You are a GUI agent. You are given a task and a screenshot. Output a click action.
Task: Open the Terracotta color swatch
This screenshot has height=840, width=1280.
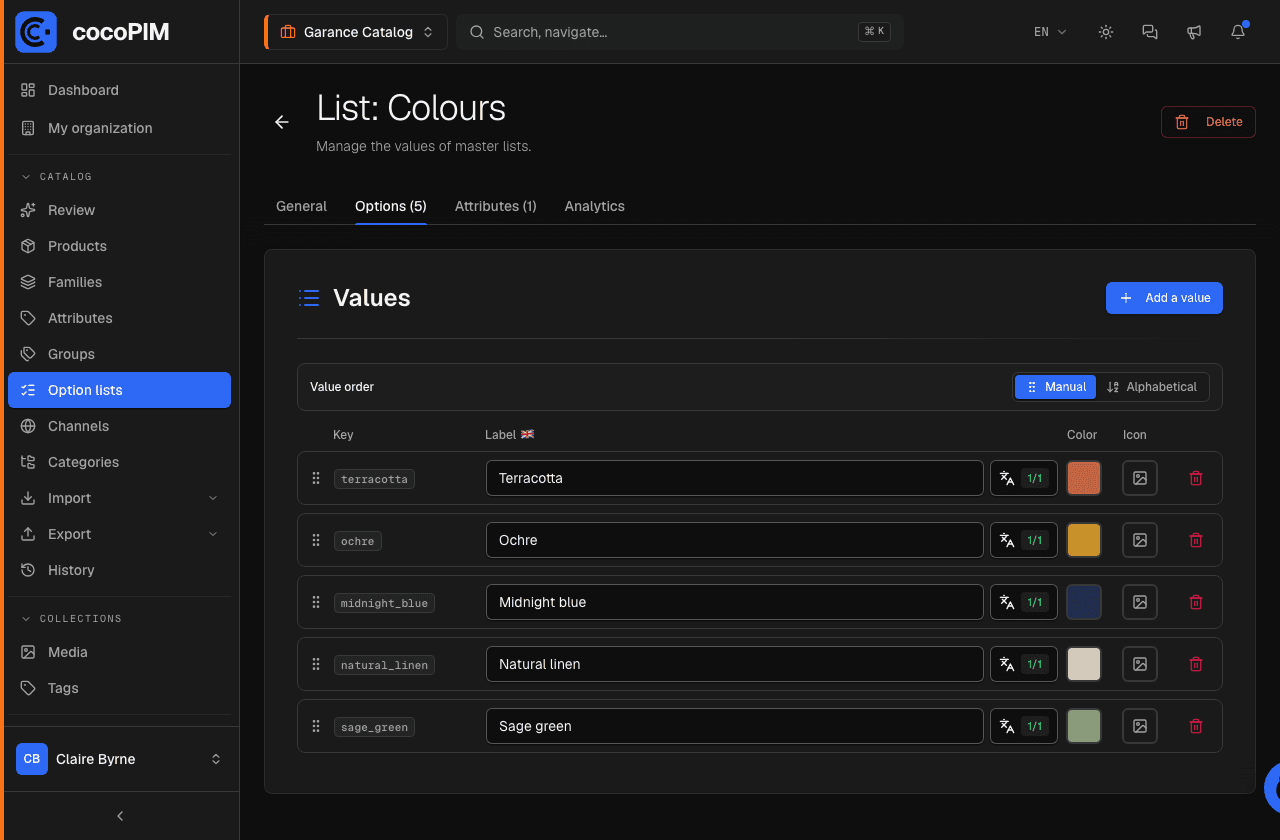(1084, 478)
